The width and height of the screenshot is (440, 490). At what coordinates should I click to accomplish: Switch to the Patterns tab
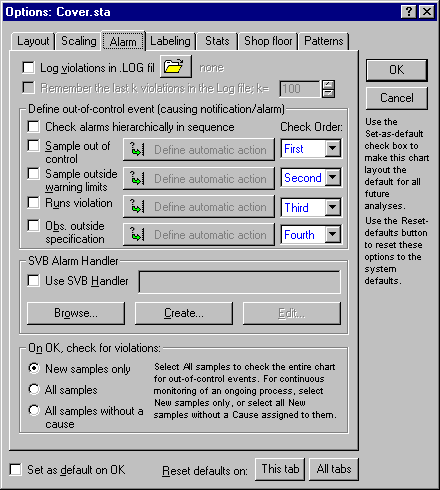pos(324,41)
